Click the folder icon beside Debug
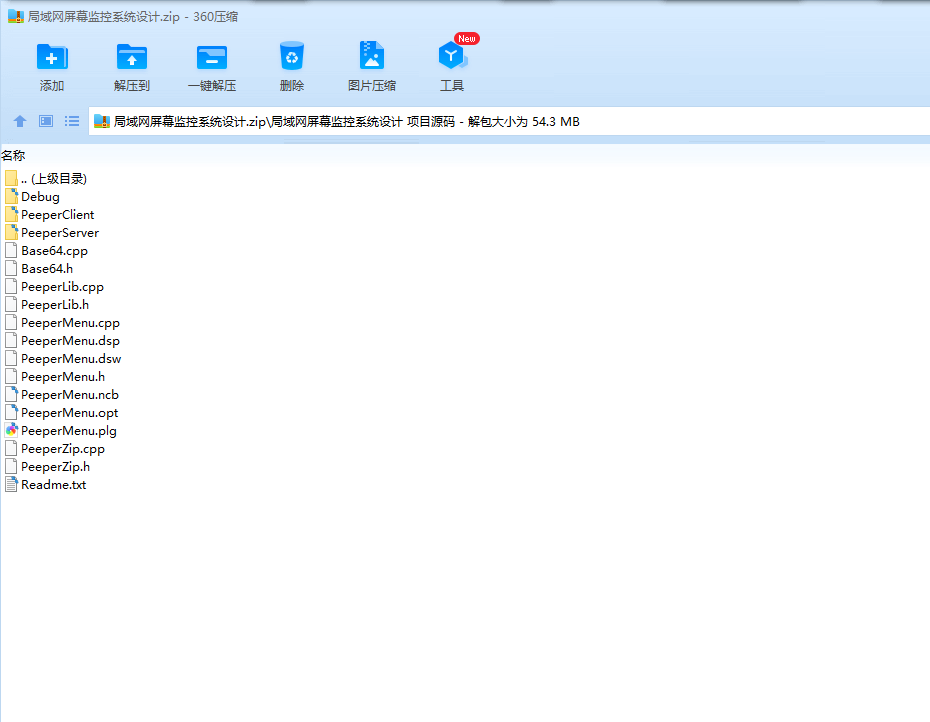930x722 pixels. pyautogui.click(x=11, y=196)
